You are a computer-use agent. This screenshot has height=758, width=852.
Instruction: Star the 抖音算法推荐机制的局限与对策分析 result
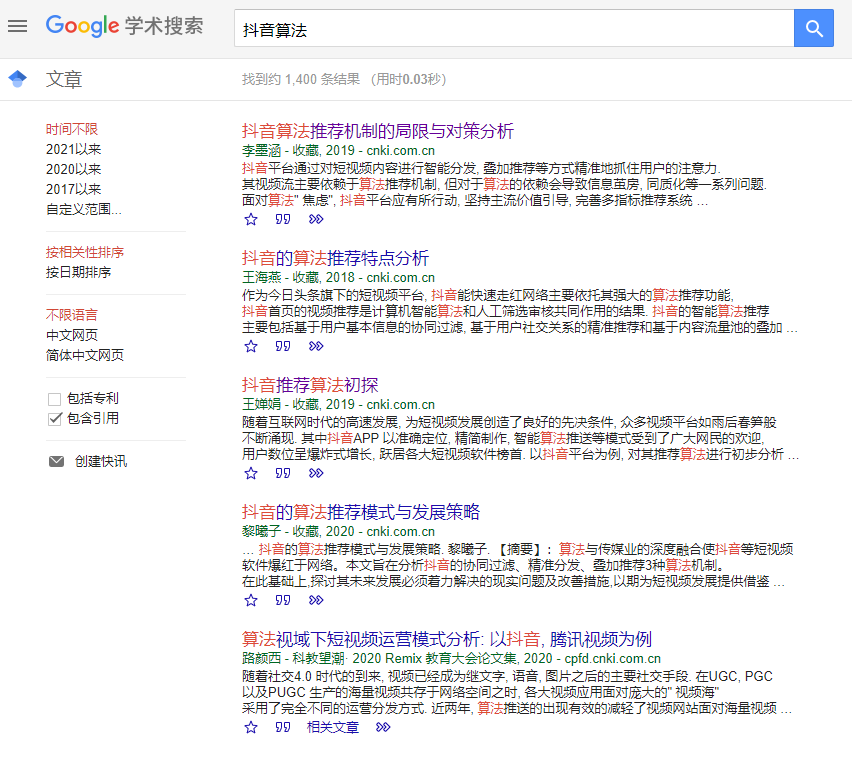(251, 220)
